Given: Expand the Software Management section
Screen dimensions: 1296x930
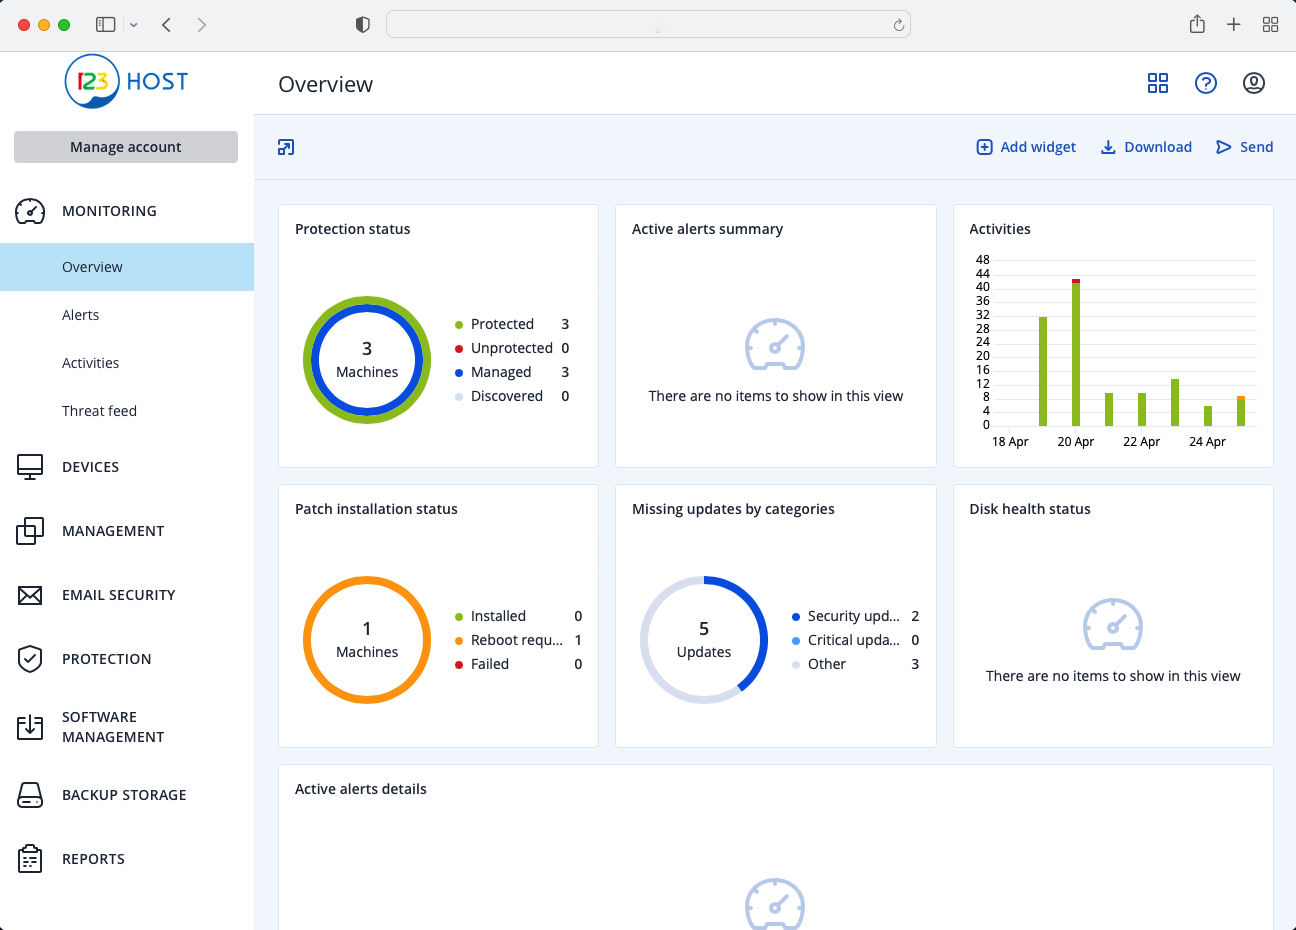Looking at the screenshot, I should pyautogui.click(x=113, y=727).
